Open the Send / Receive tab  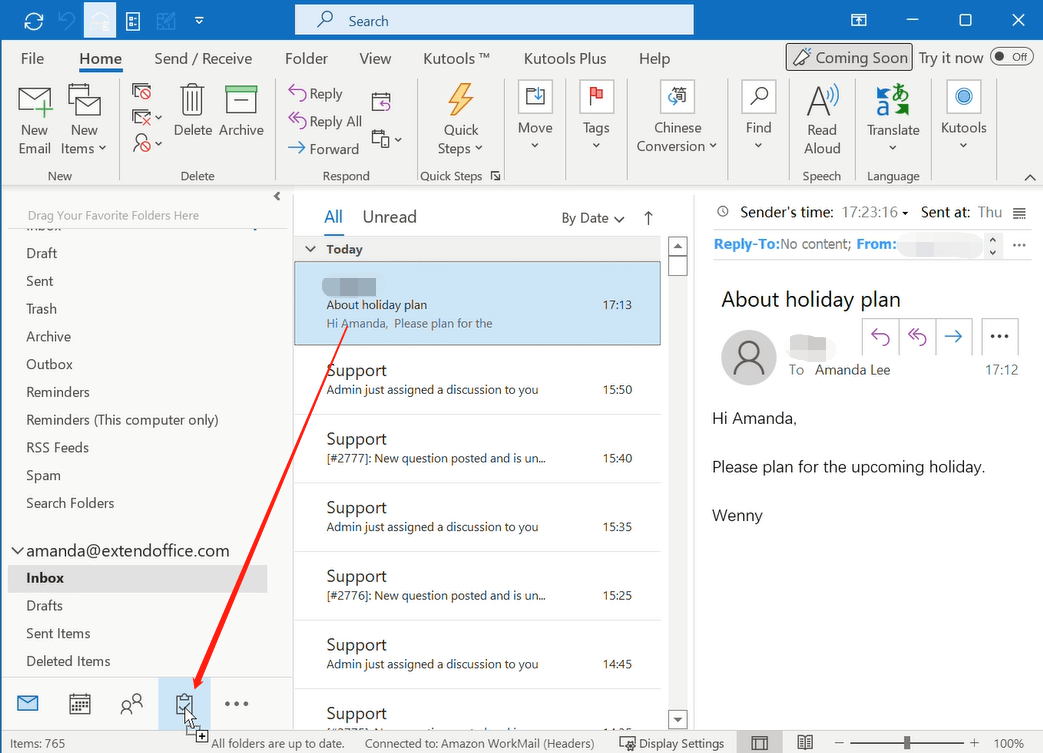[x=203, y=59]
